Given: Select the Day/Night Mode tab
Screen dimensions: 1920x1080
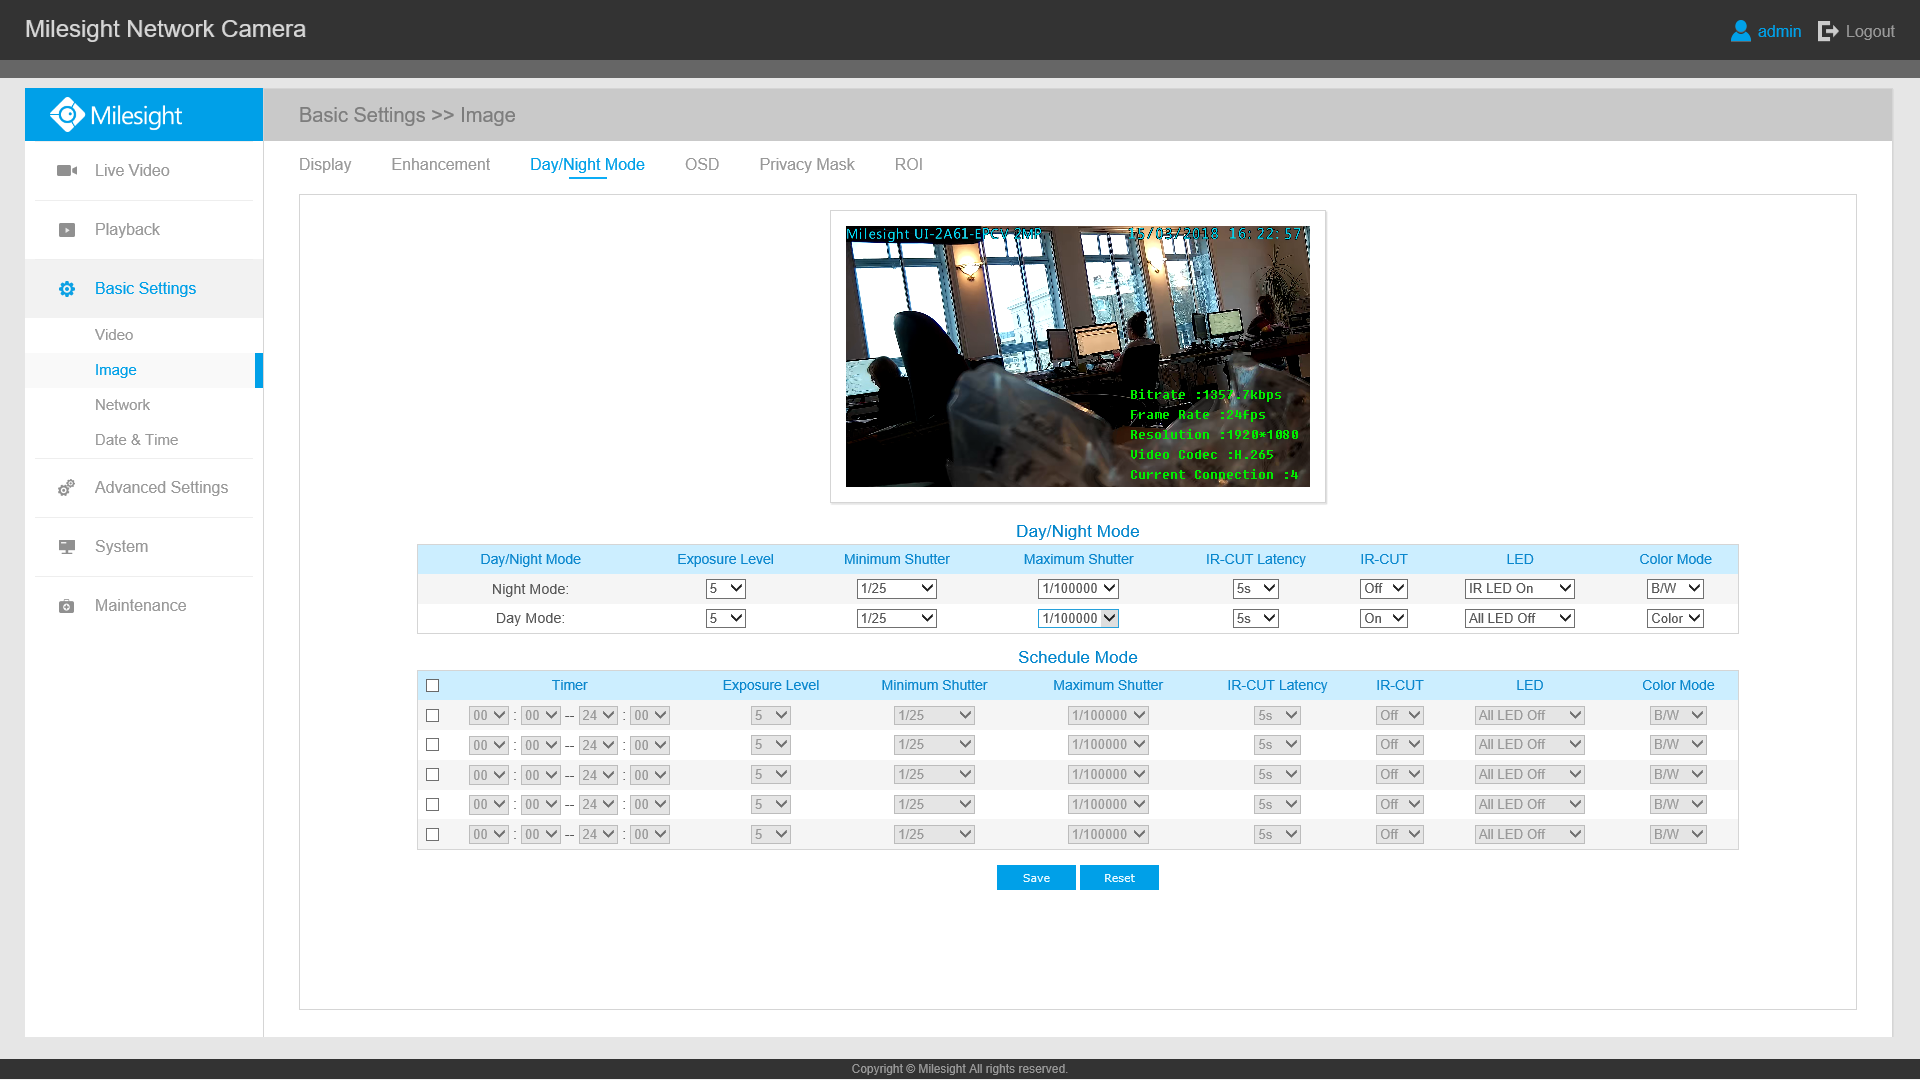Looking at the screenshot, I should [587, 165].
